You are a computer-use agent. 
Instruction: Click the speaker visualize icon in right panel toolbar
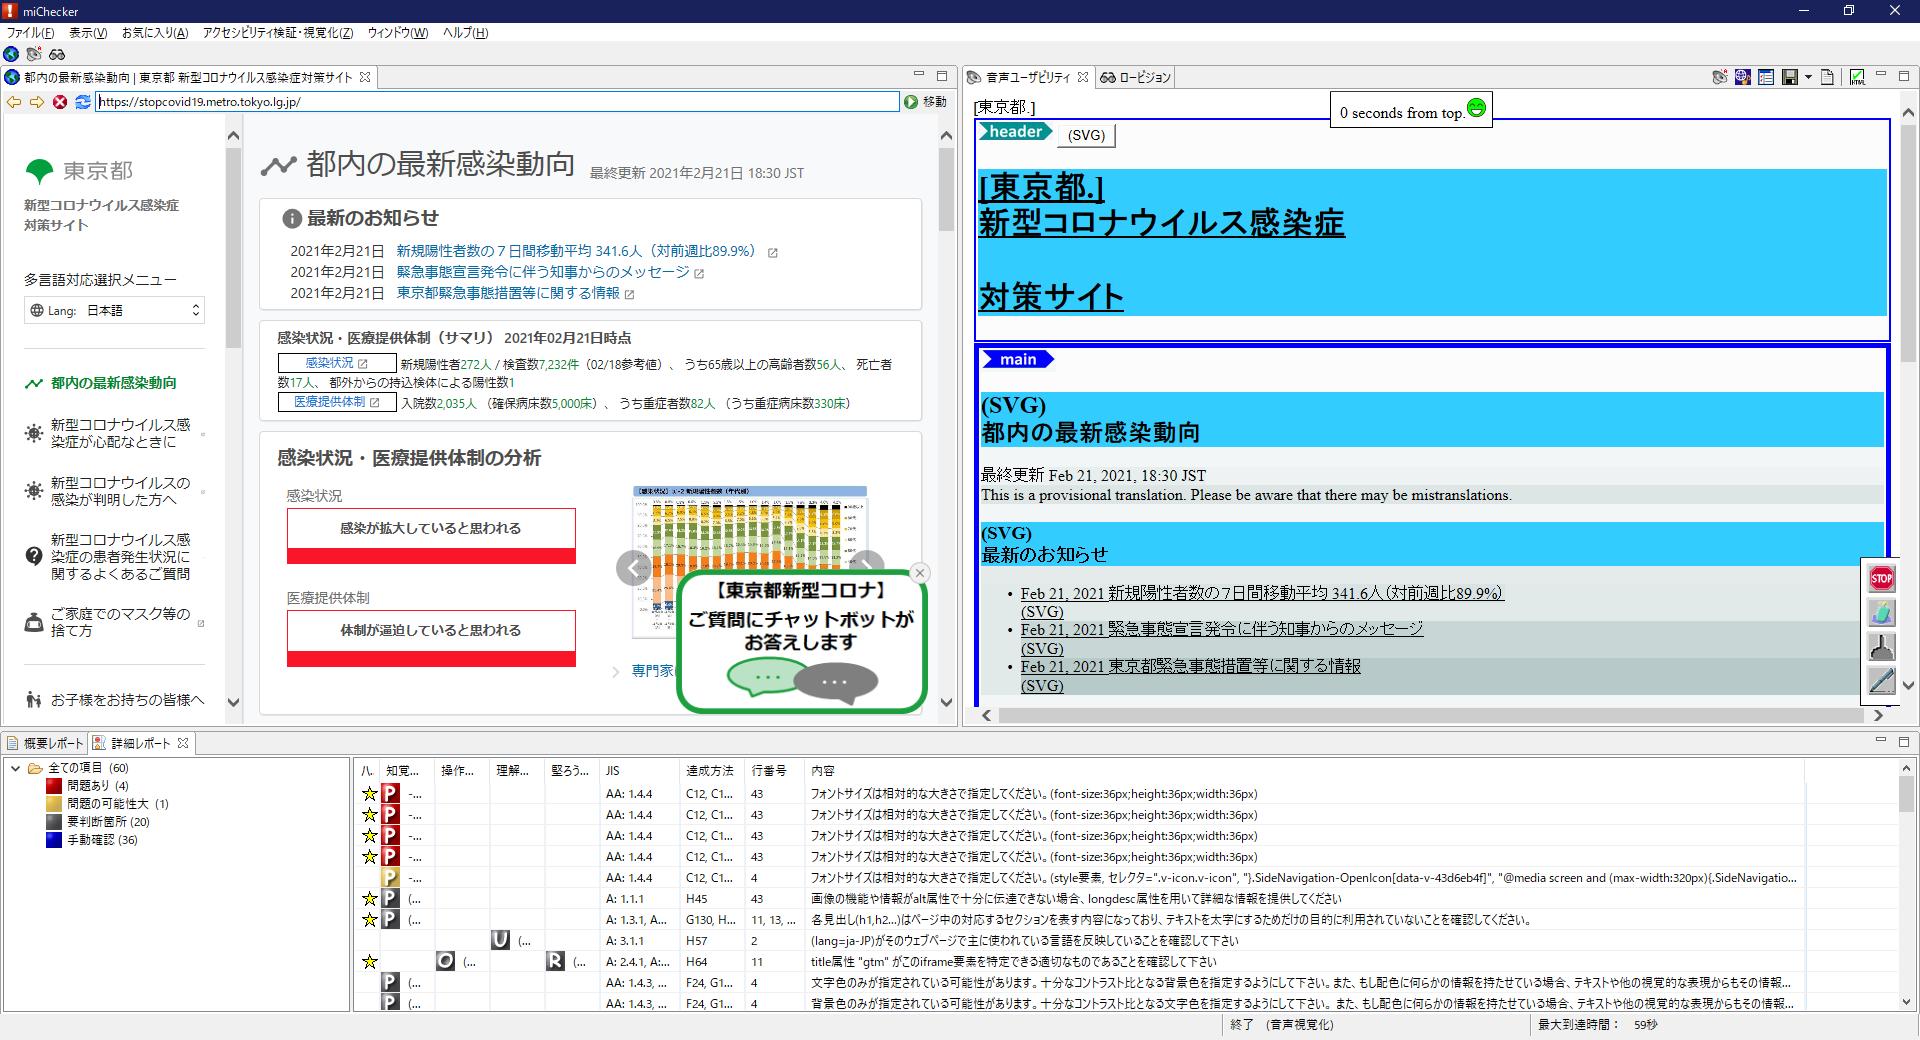[1720, 77]
